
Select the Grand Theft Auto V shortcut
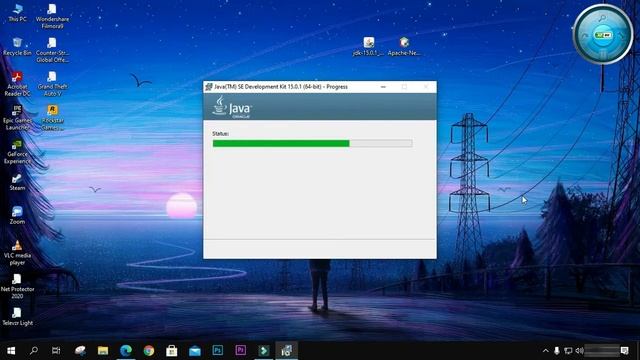click(52, 84)
